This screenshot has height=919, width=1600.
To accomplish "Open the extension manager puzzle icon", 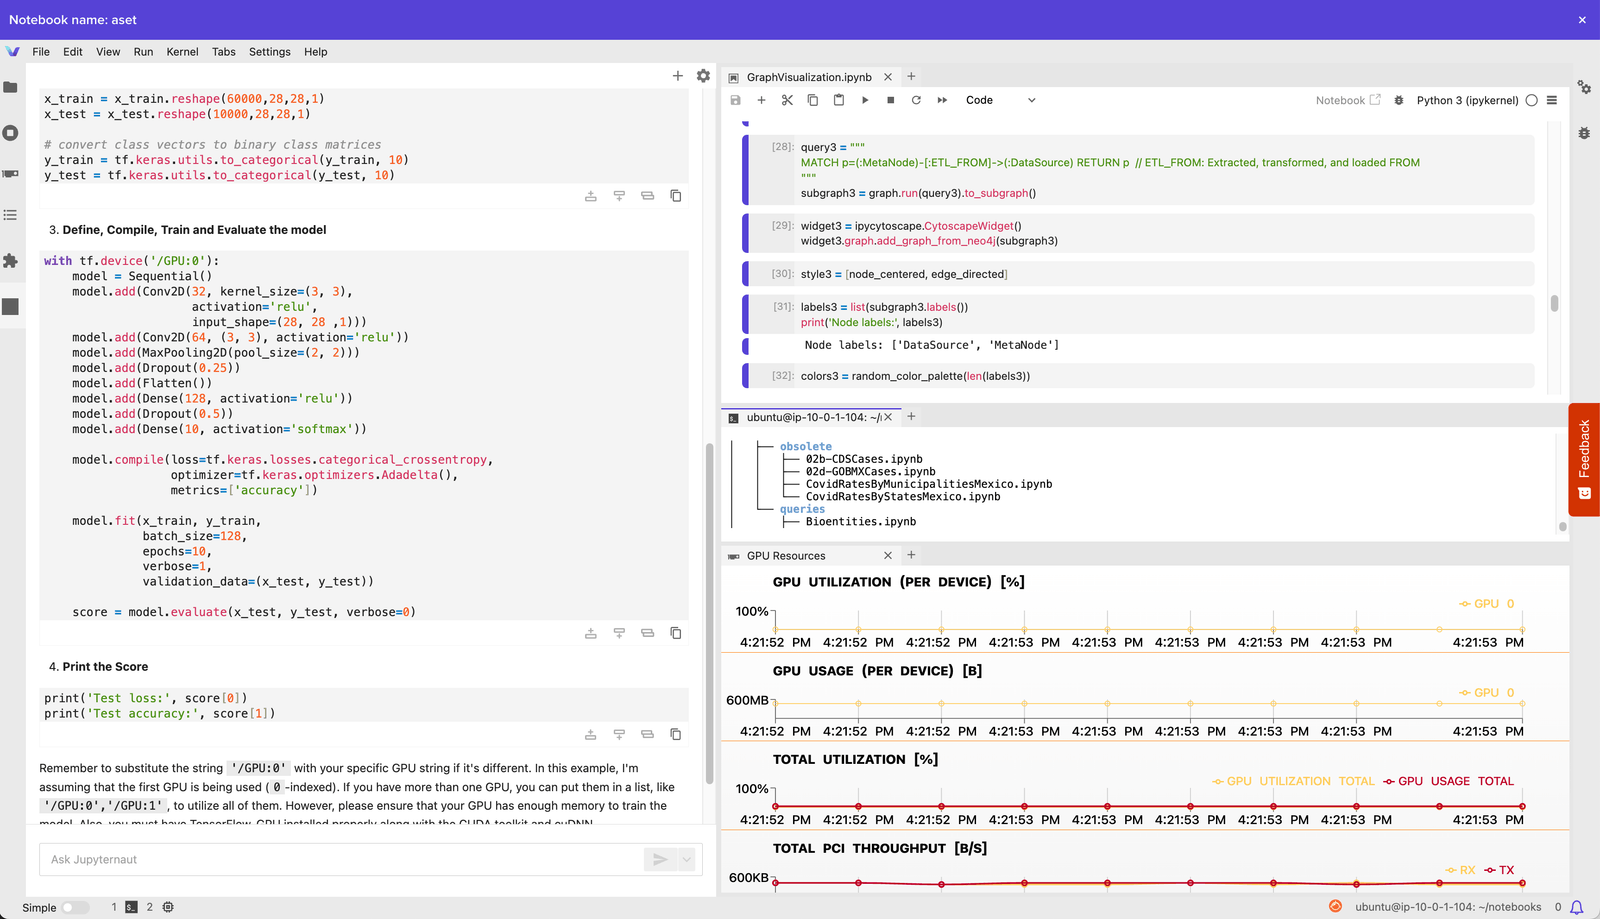I will tap(11, 261).
